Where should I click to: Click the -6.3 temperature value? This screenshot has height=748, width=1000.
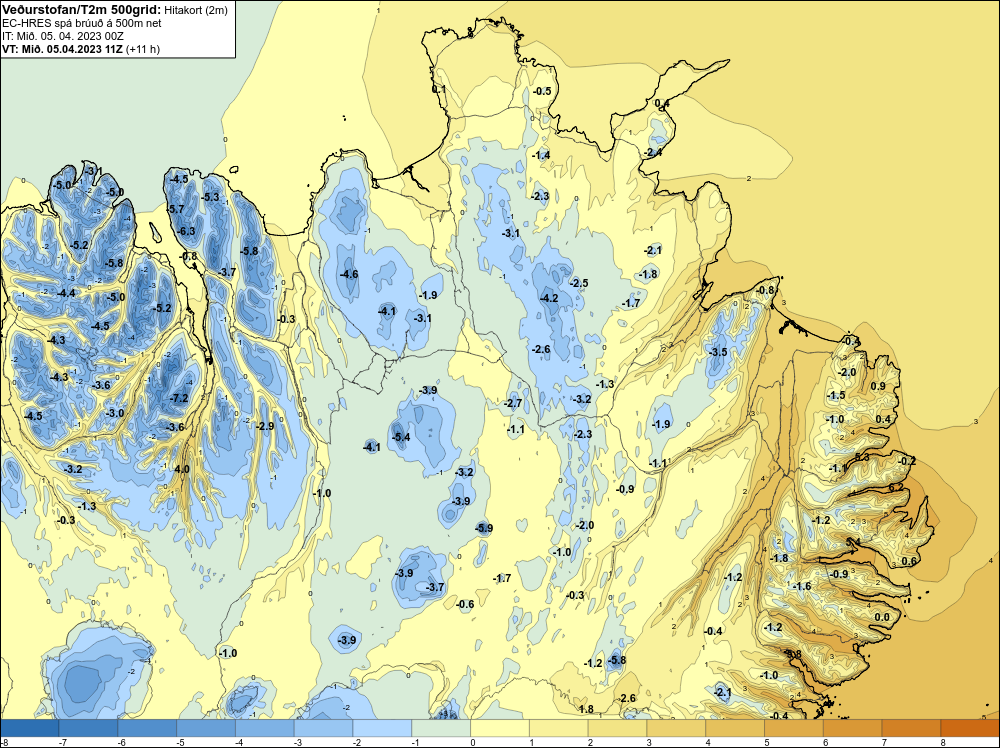tap(186, 231)
